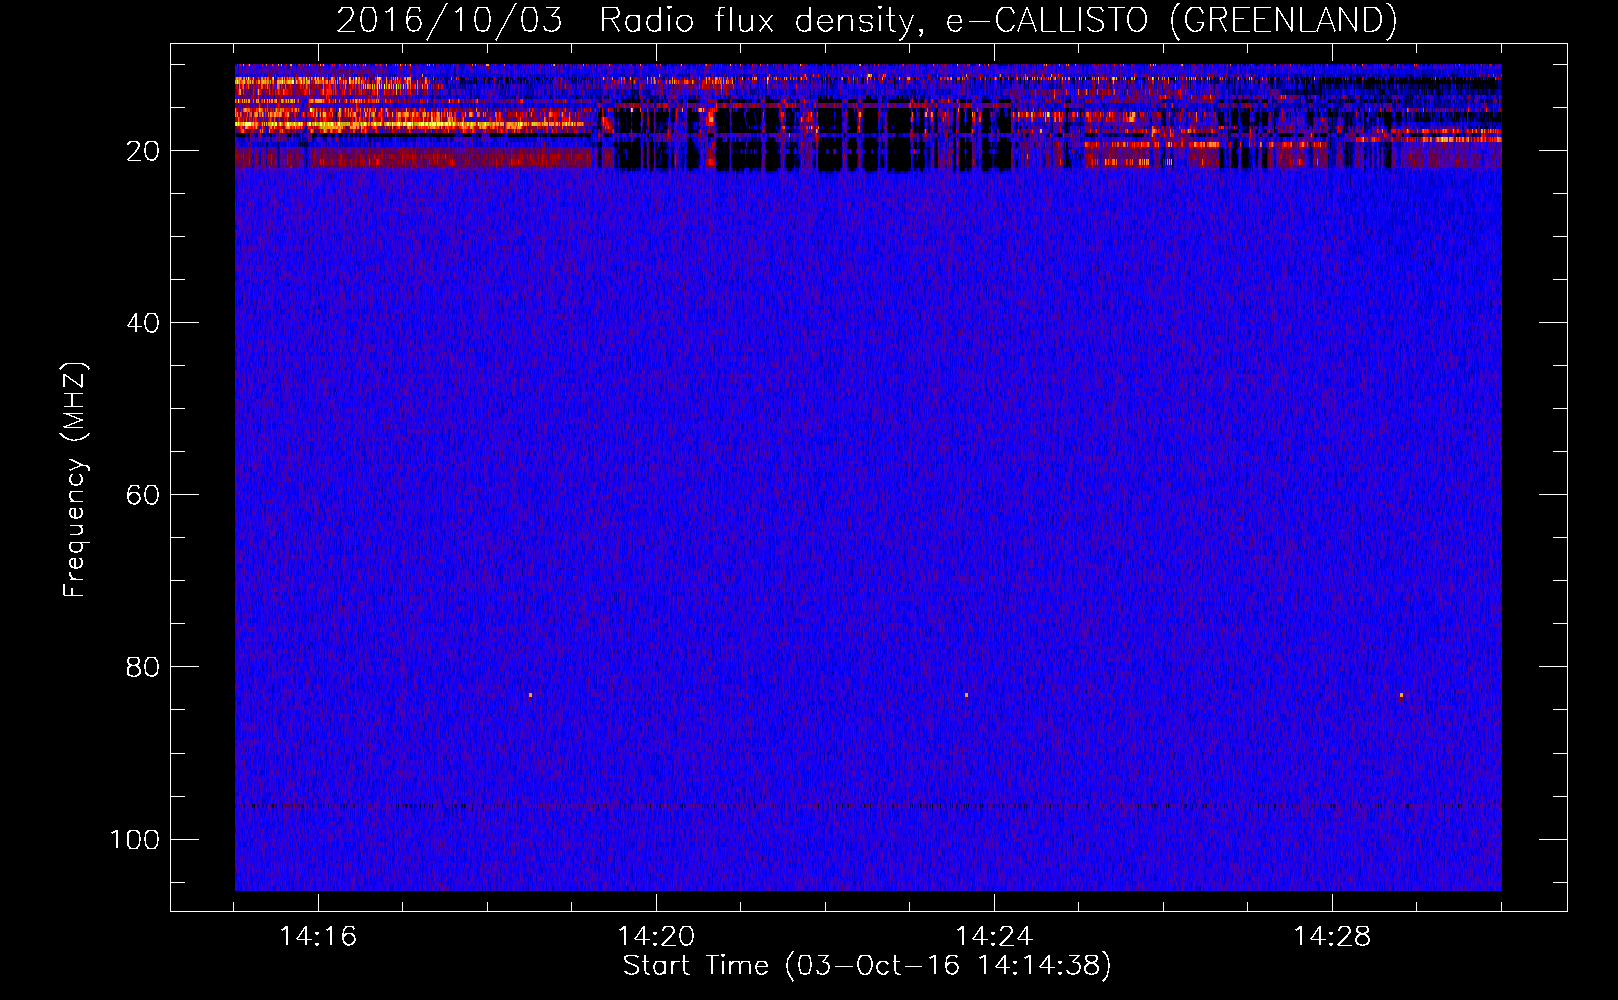The width and height of the screenshot is (1618, 1000).
Task: Select the "Frequency (MHZ)" y-axis label
Action: pyautogui.click(x=75, y=480)
